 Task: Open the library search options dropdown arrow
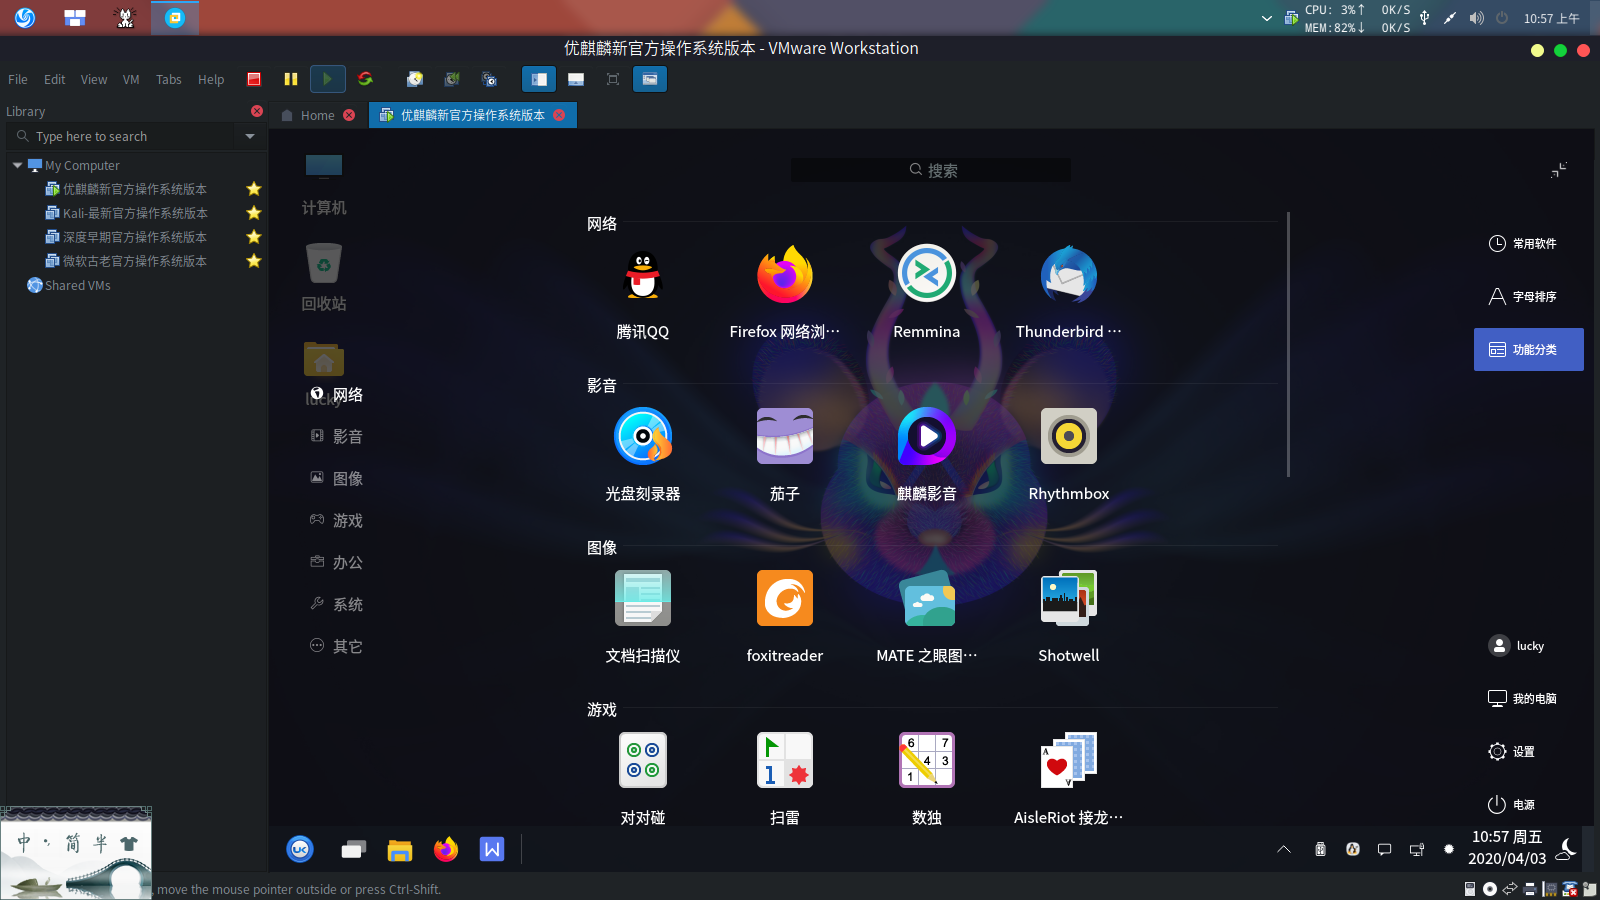(x=250, y=136)
